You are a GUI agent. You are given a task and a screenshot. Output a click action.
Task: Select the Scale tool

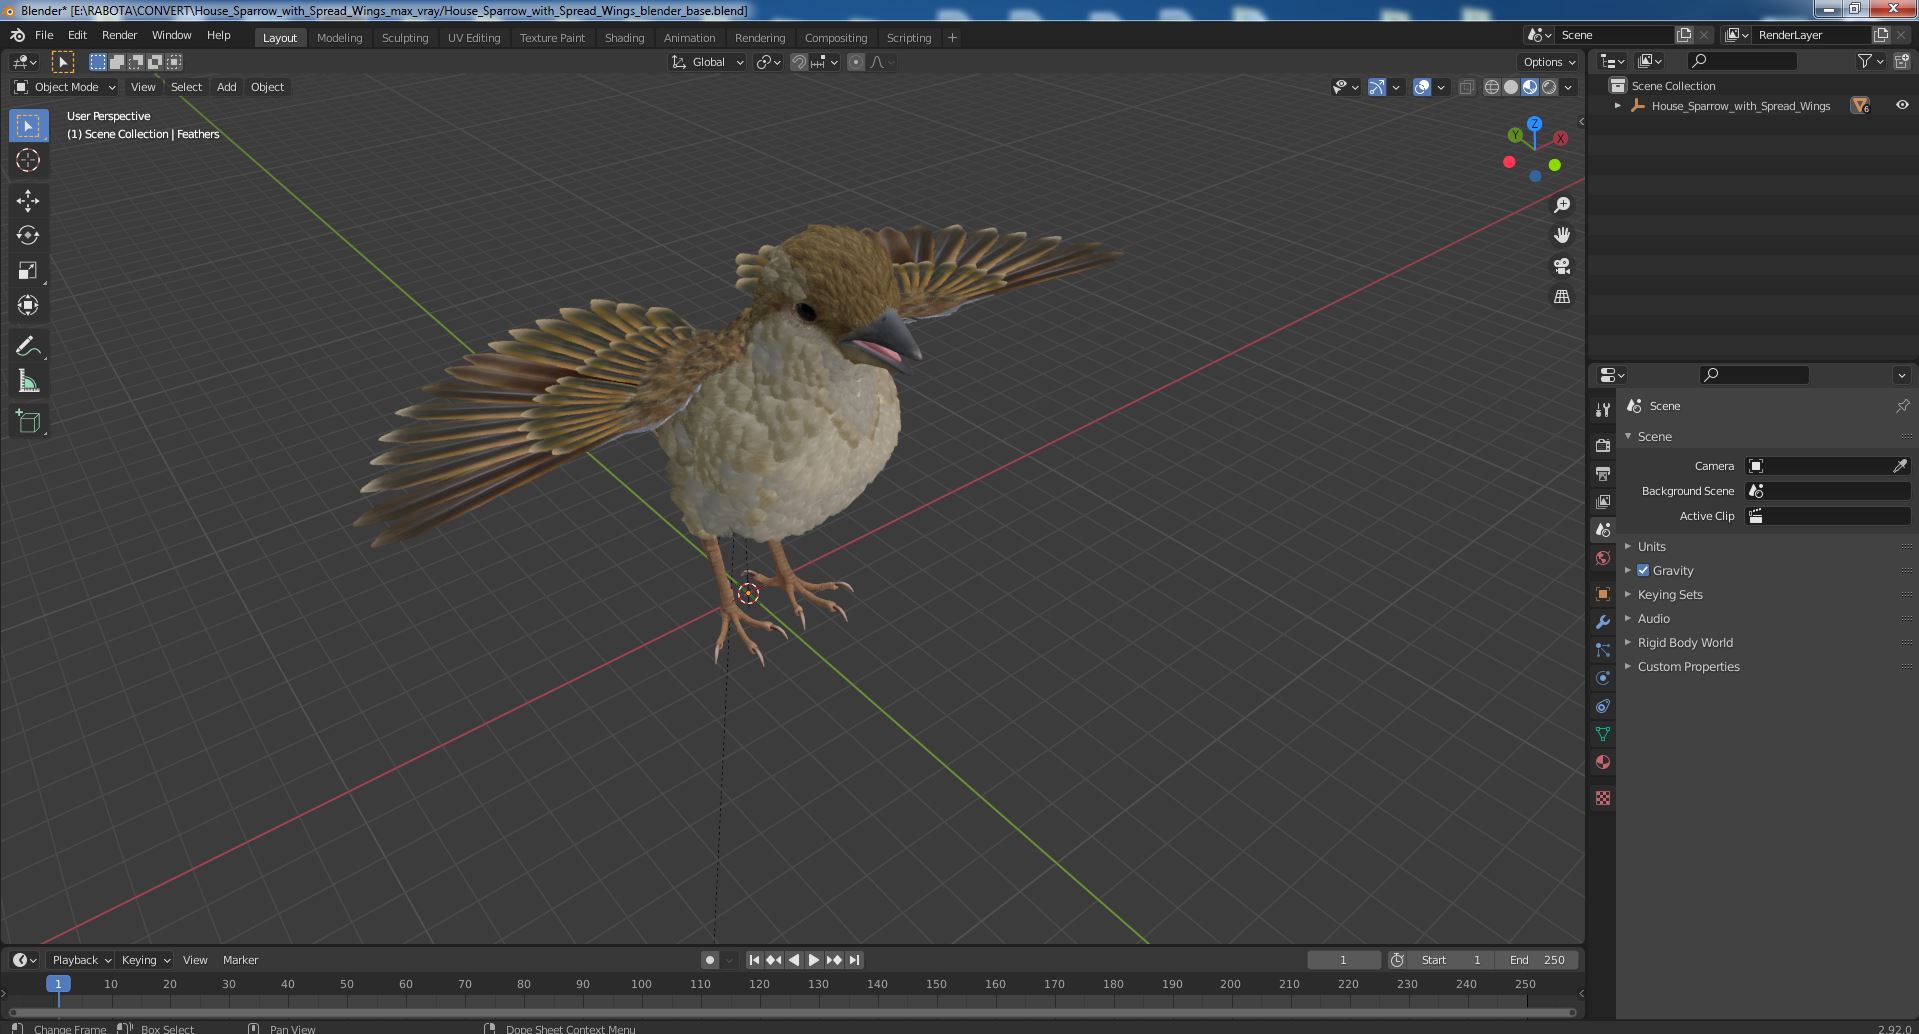pyautogui.click(x=28, y=270)
